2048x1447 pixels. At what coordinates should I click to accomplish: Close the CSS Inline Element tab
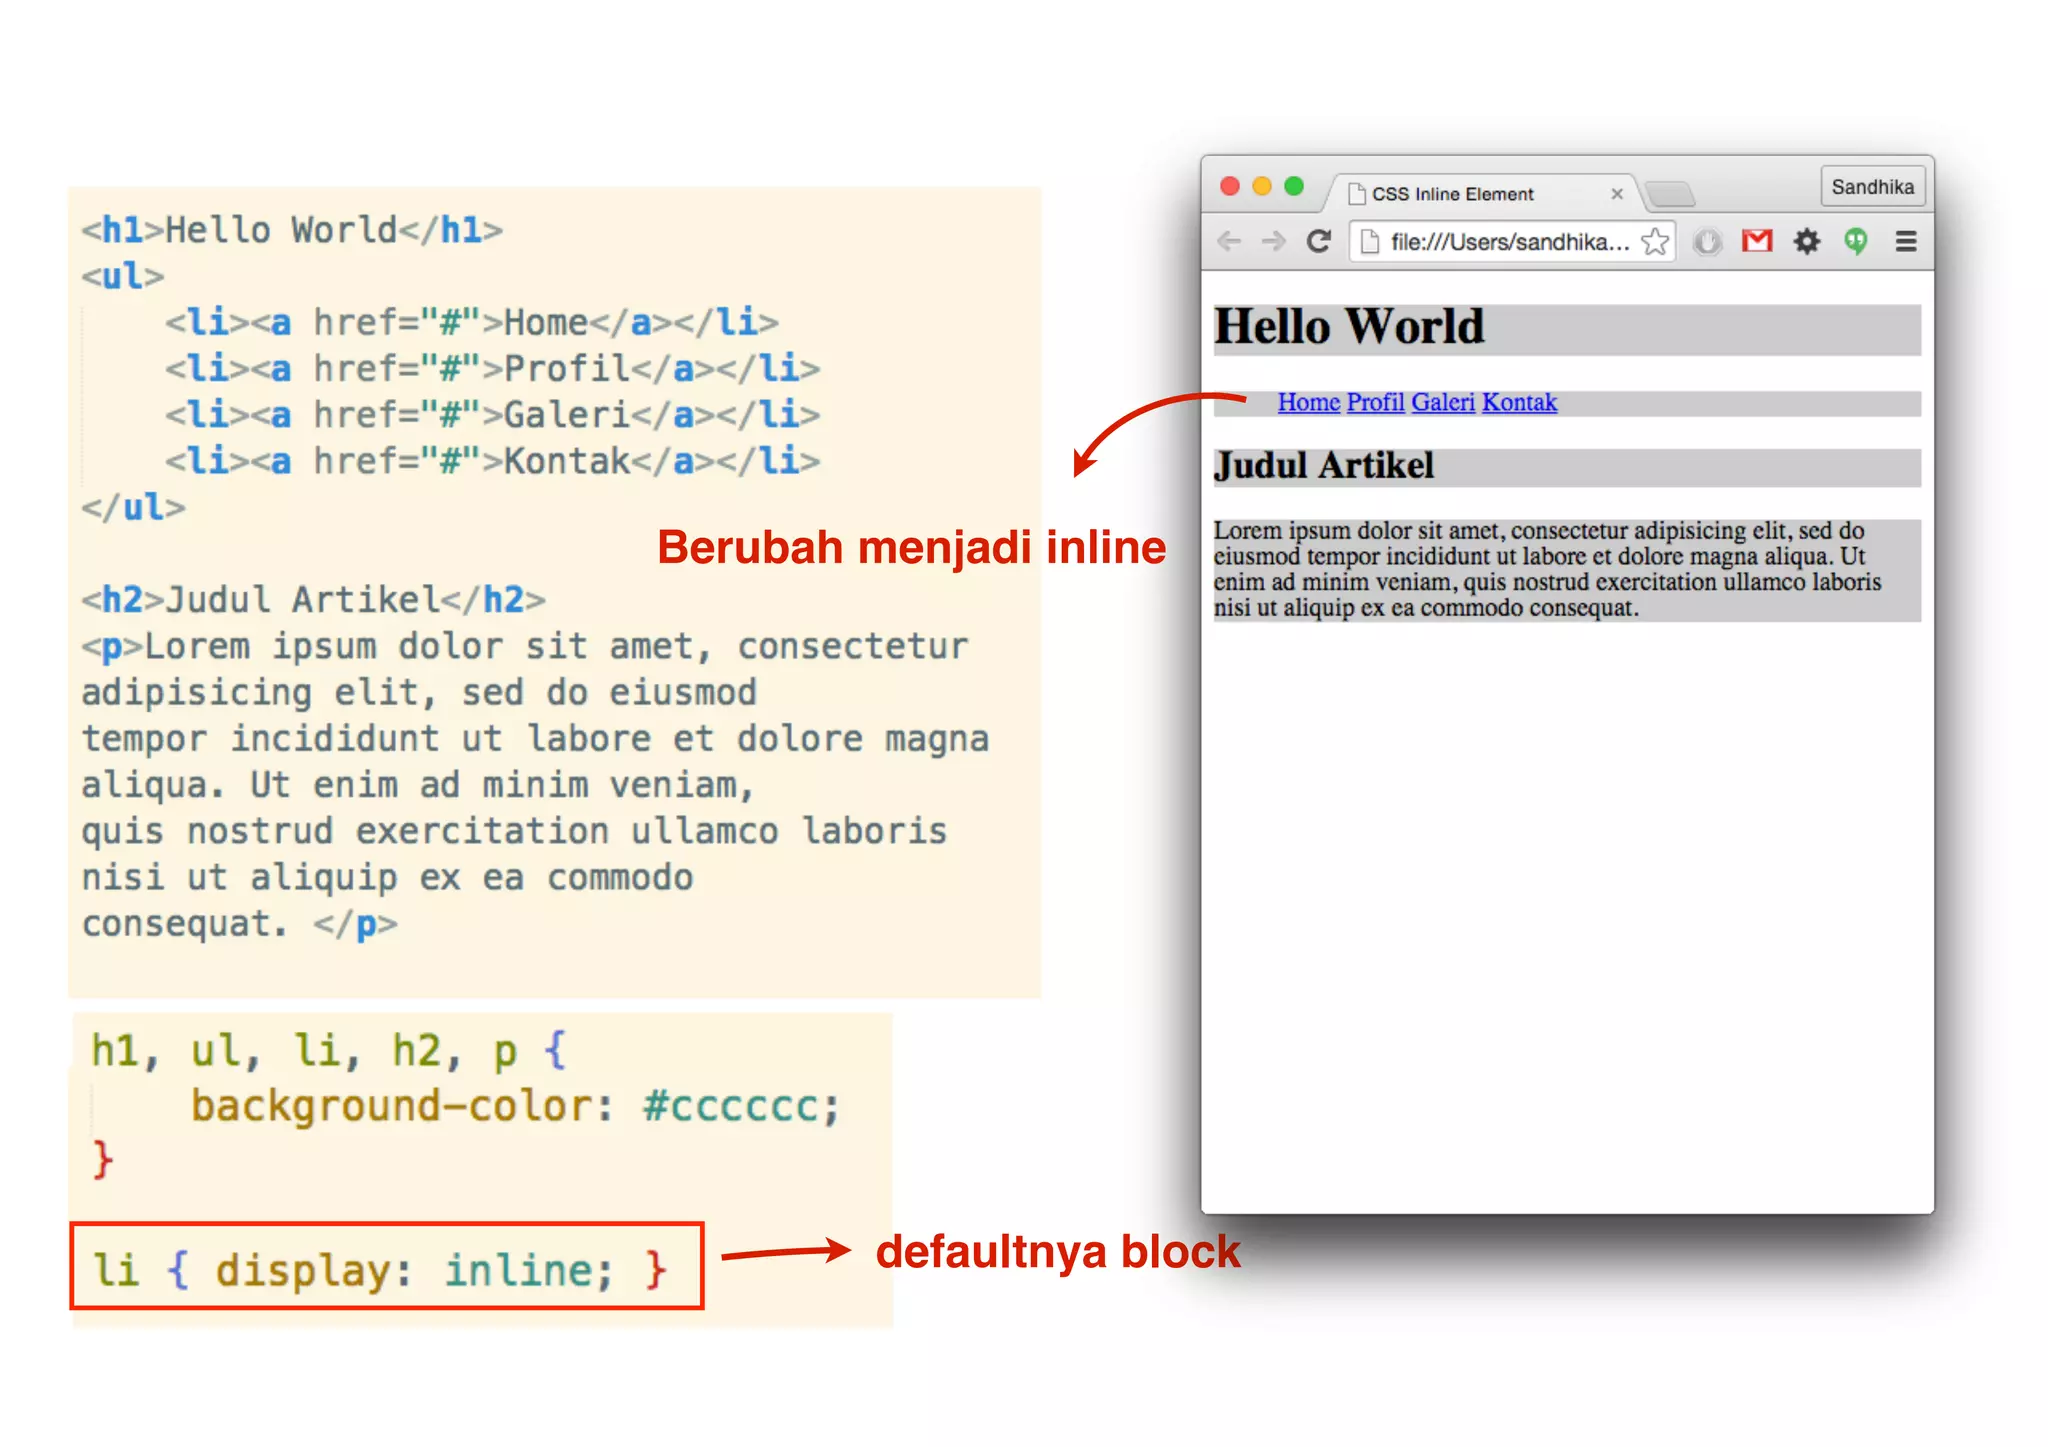[x=1617, y=194]
